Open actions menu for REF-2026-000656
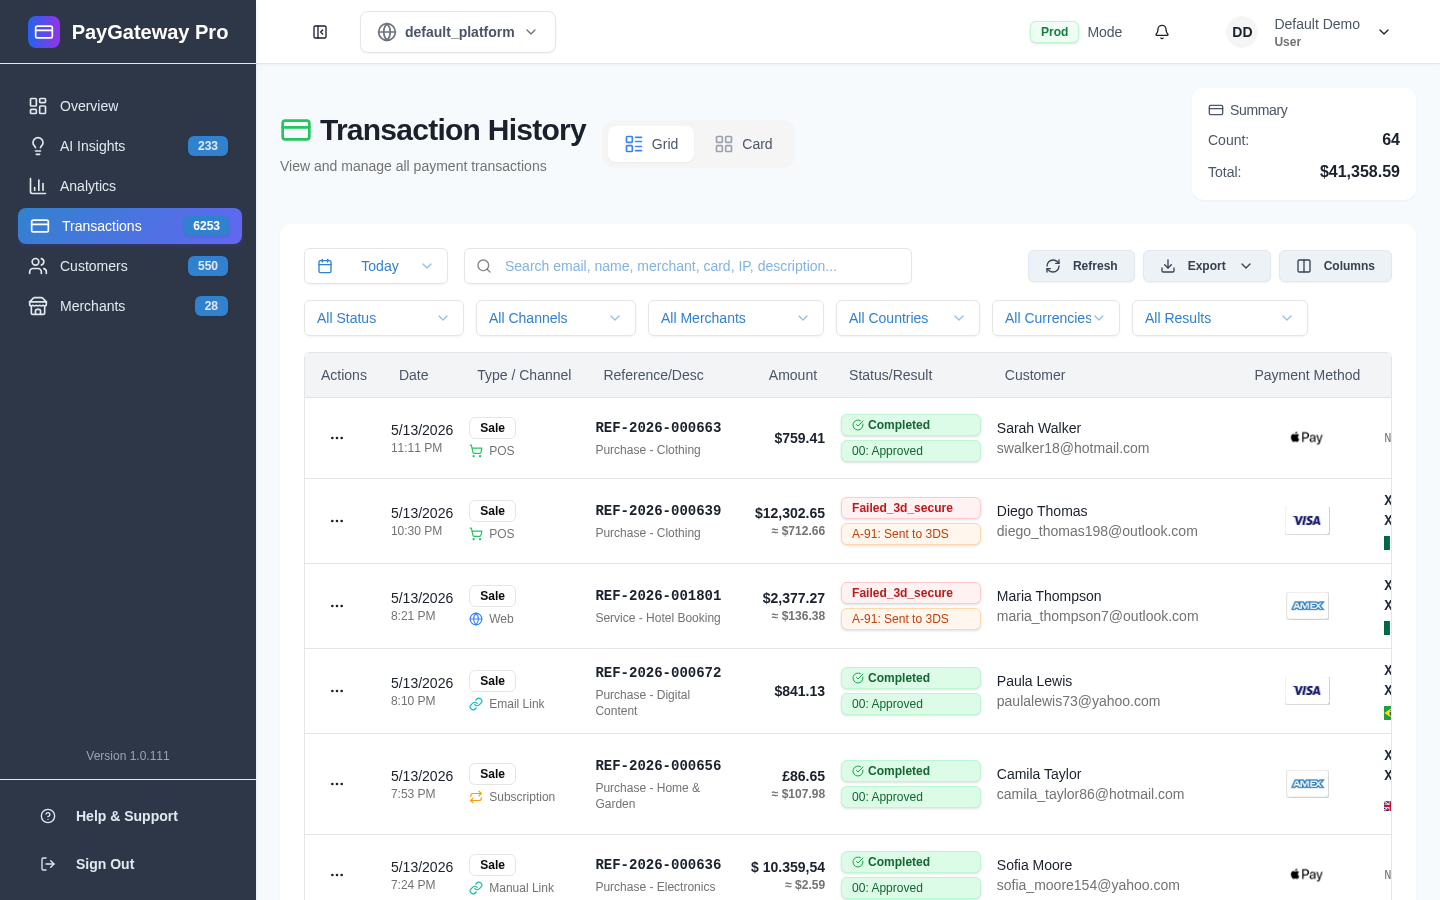 coord(337,784)
